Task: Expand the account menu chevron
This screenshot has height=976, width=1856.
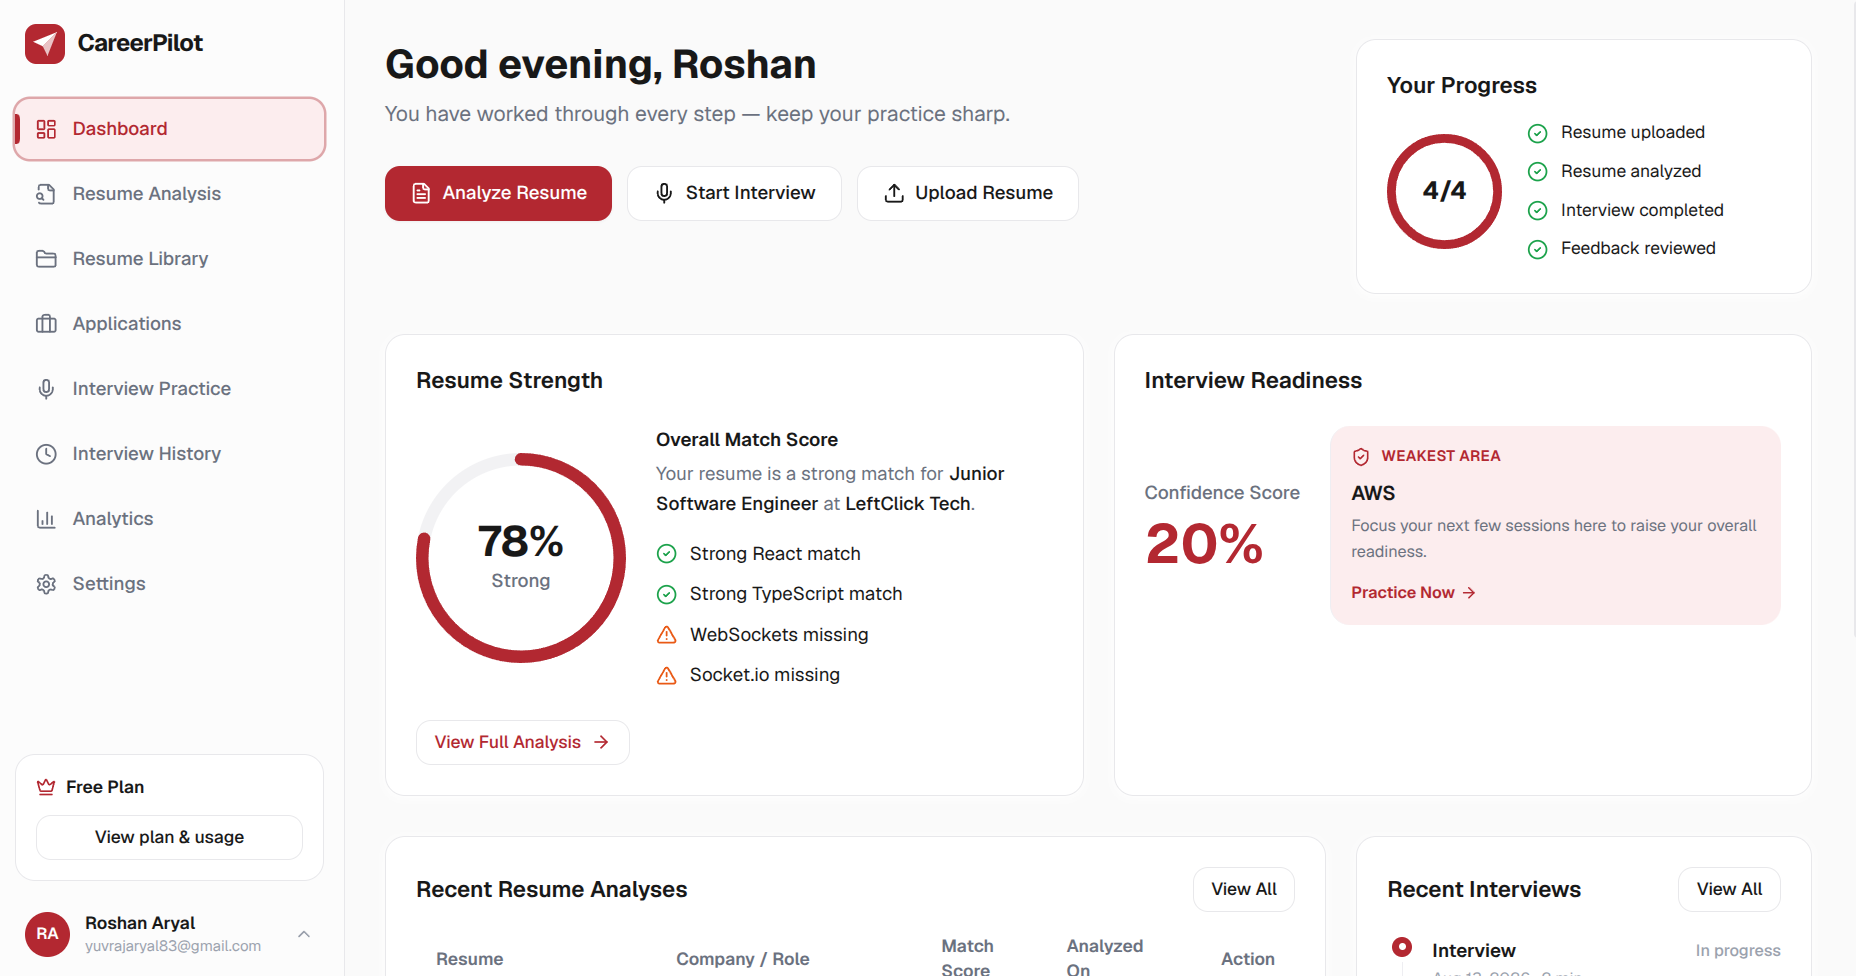Action: pos(304,934)
